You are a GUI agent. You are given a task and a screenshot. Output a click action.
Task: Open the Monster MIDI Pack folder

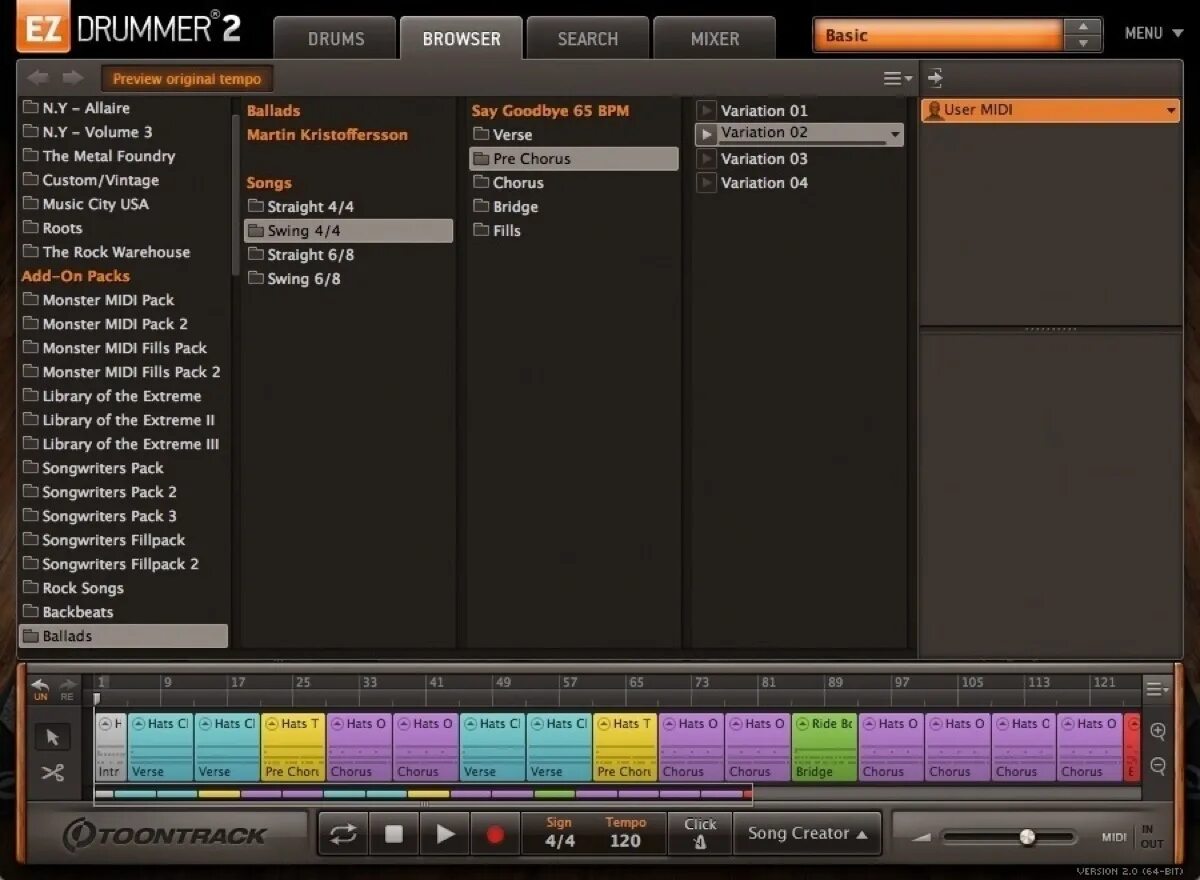click(x=108, y=300)
